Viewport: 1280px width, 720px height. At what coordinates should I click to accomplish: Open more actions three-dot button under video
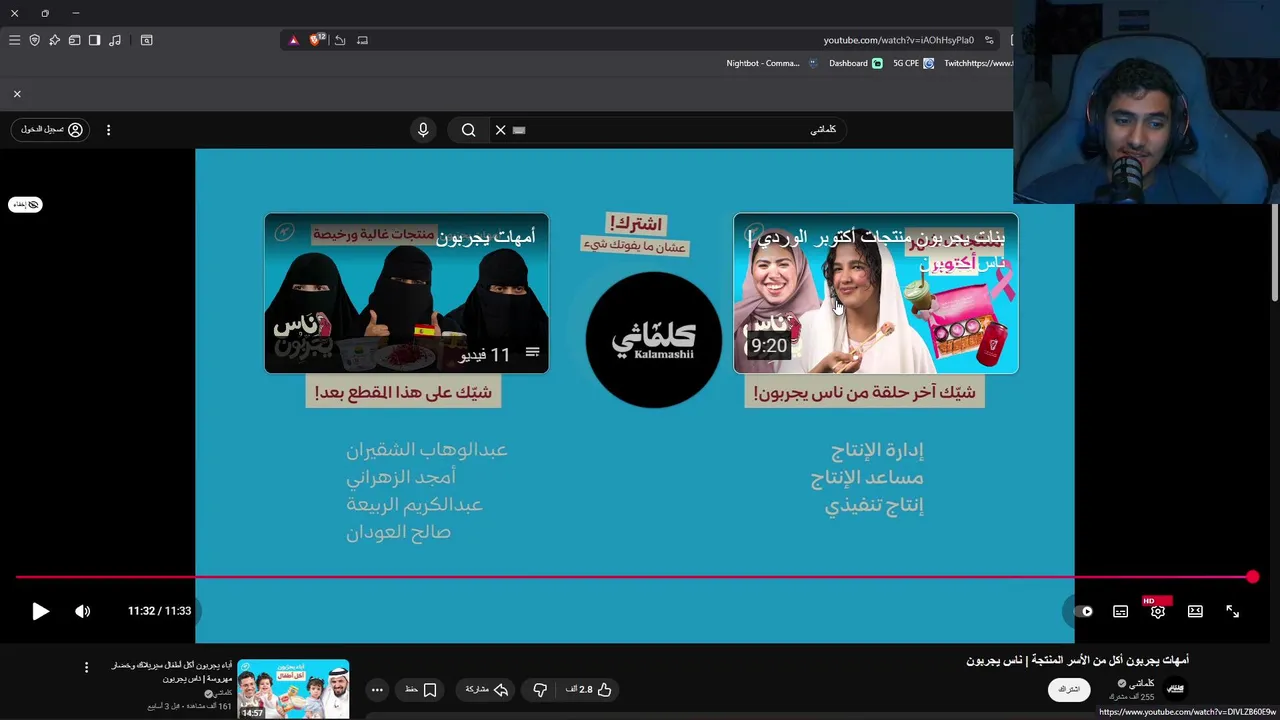pyautogui.click(x=377, y=689)
